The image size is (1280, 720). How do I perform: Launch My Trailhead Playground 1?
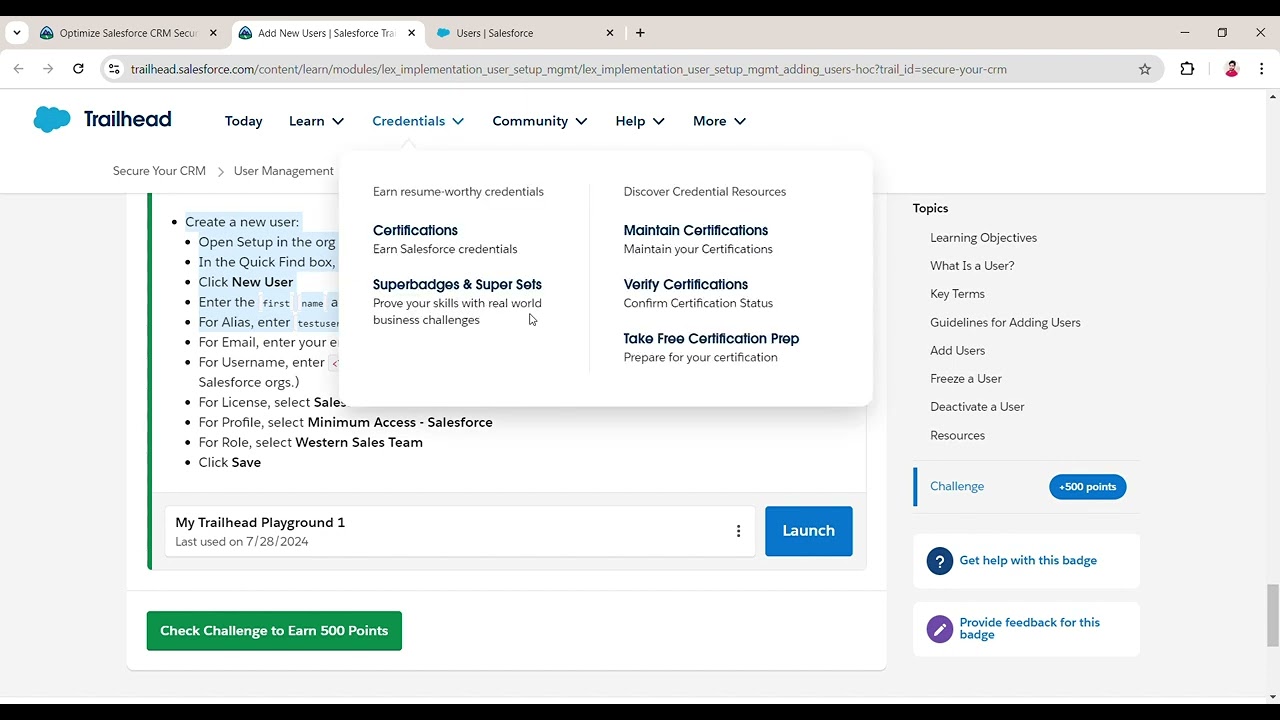point(808,531)
